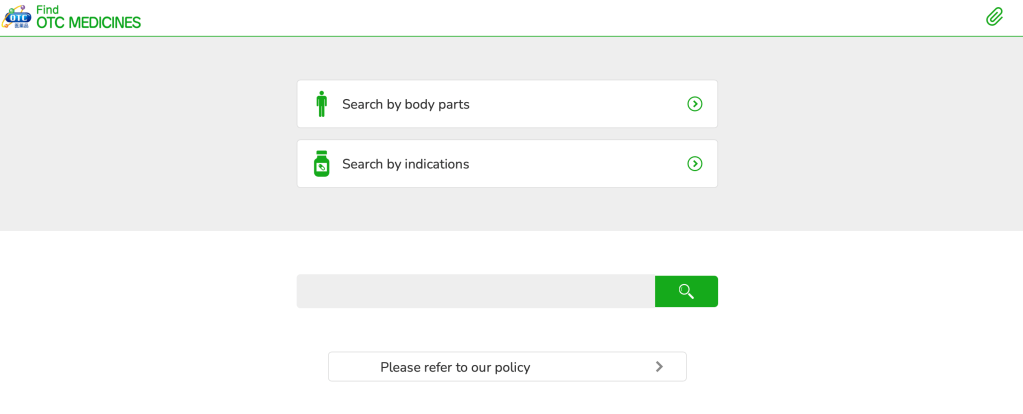Click circled arrow in indications row
1023x414 pixels.
pos(694,164)
